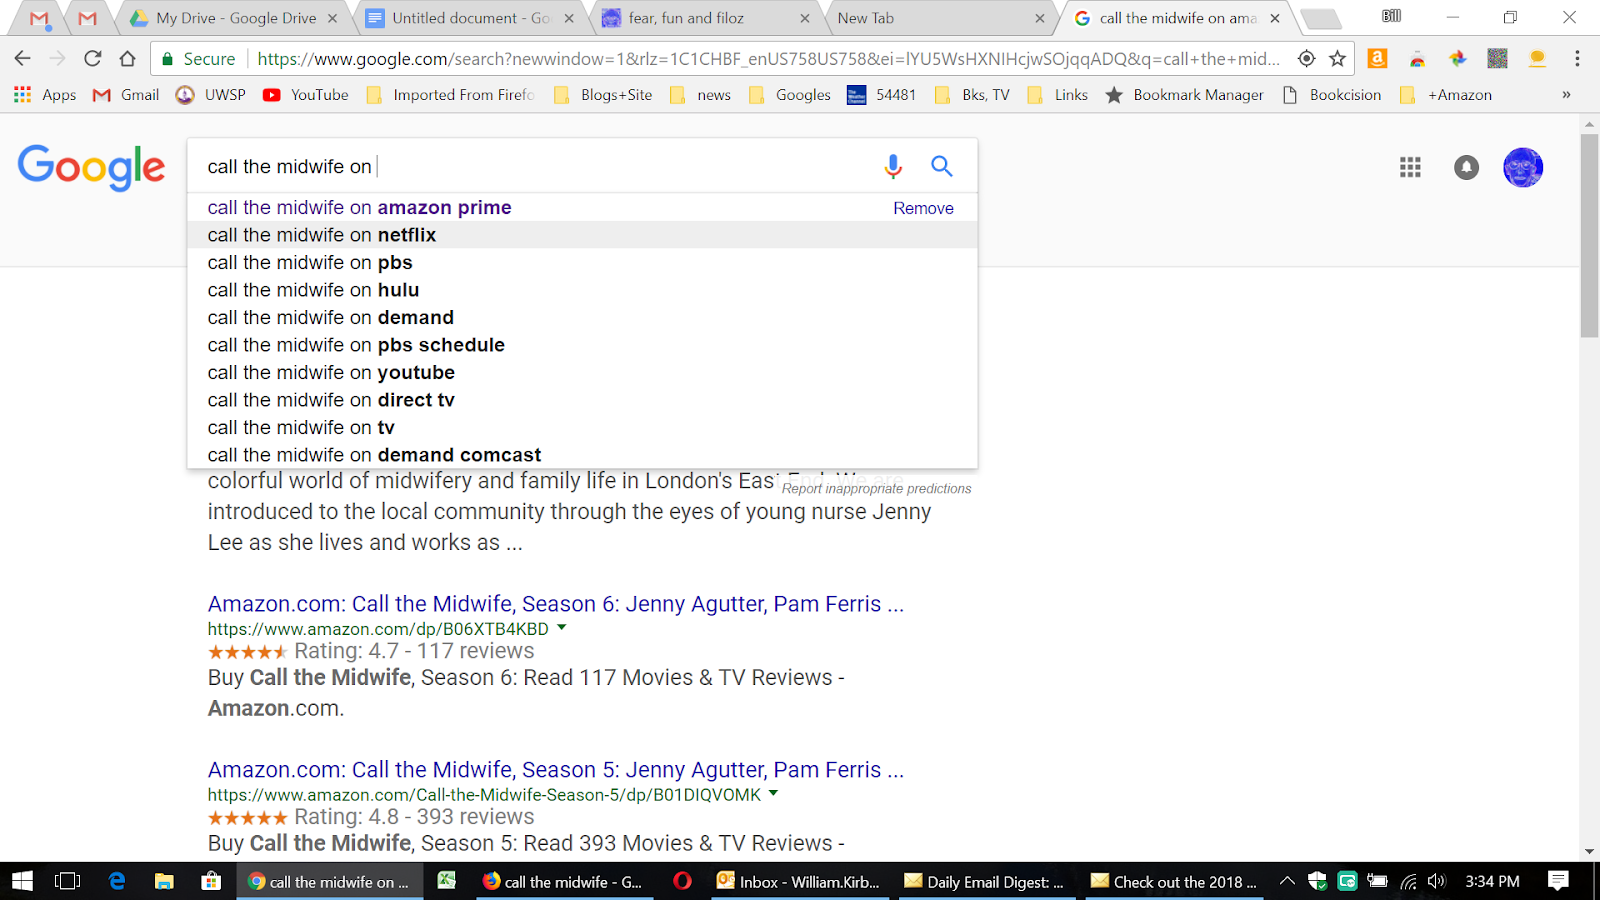
Task: Go to Google home via the logo
Action: [x=91, y=167]
